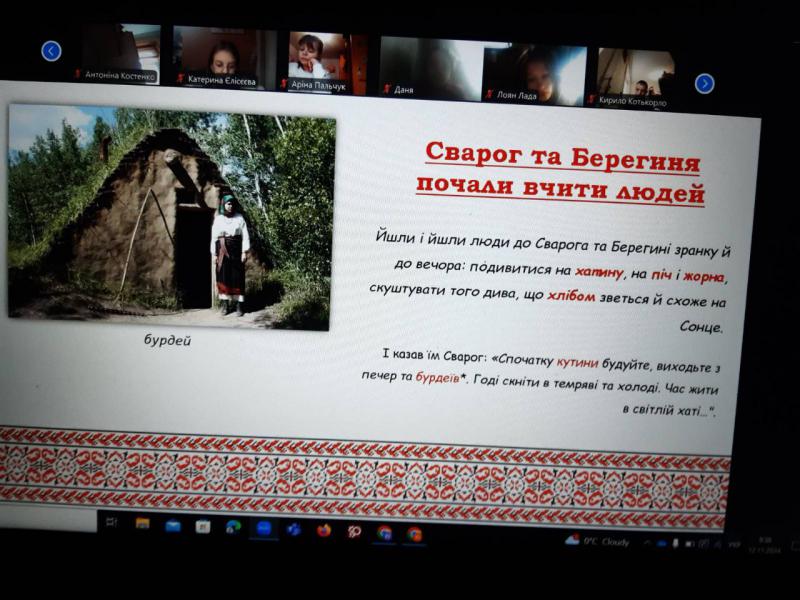Viewport: 800px width, 600px height.
Task: Click the бурдей caption under the photo
Action: (167, 340)
